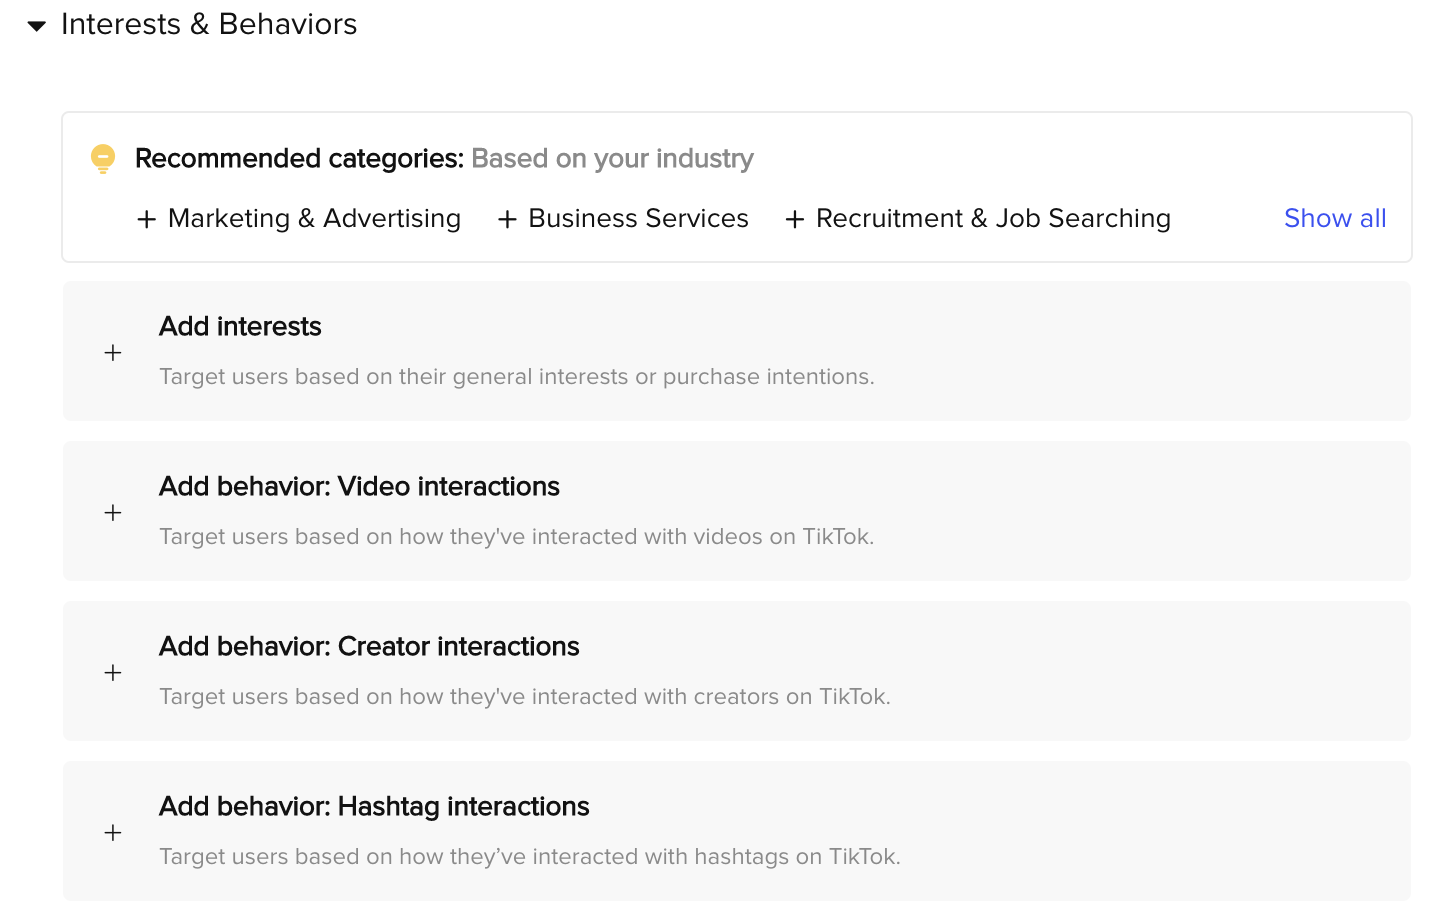The height and width of the screenshot is (918, 1450).
Task: Add the Marketing & Advertising category
Action: [x=299, y=219]
